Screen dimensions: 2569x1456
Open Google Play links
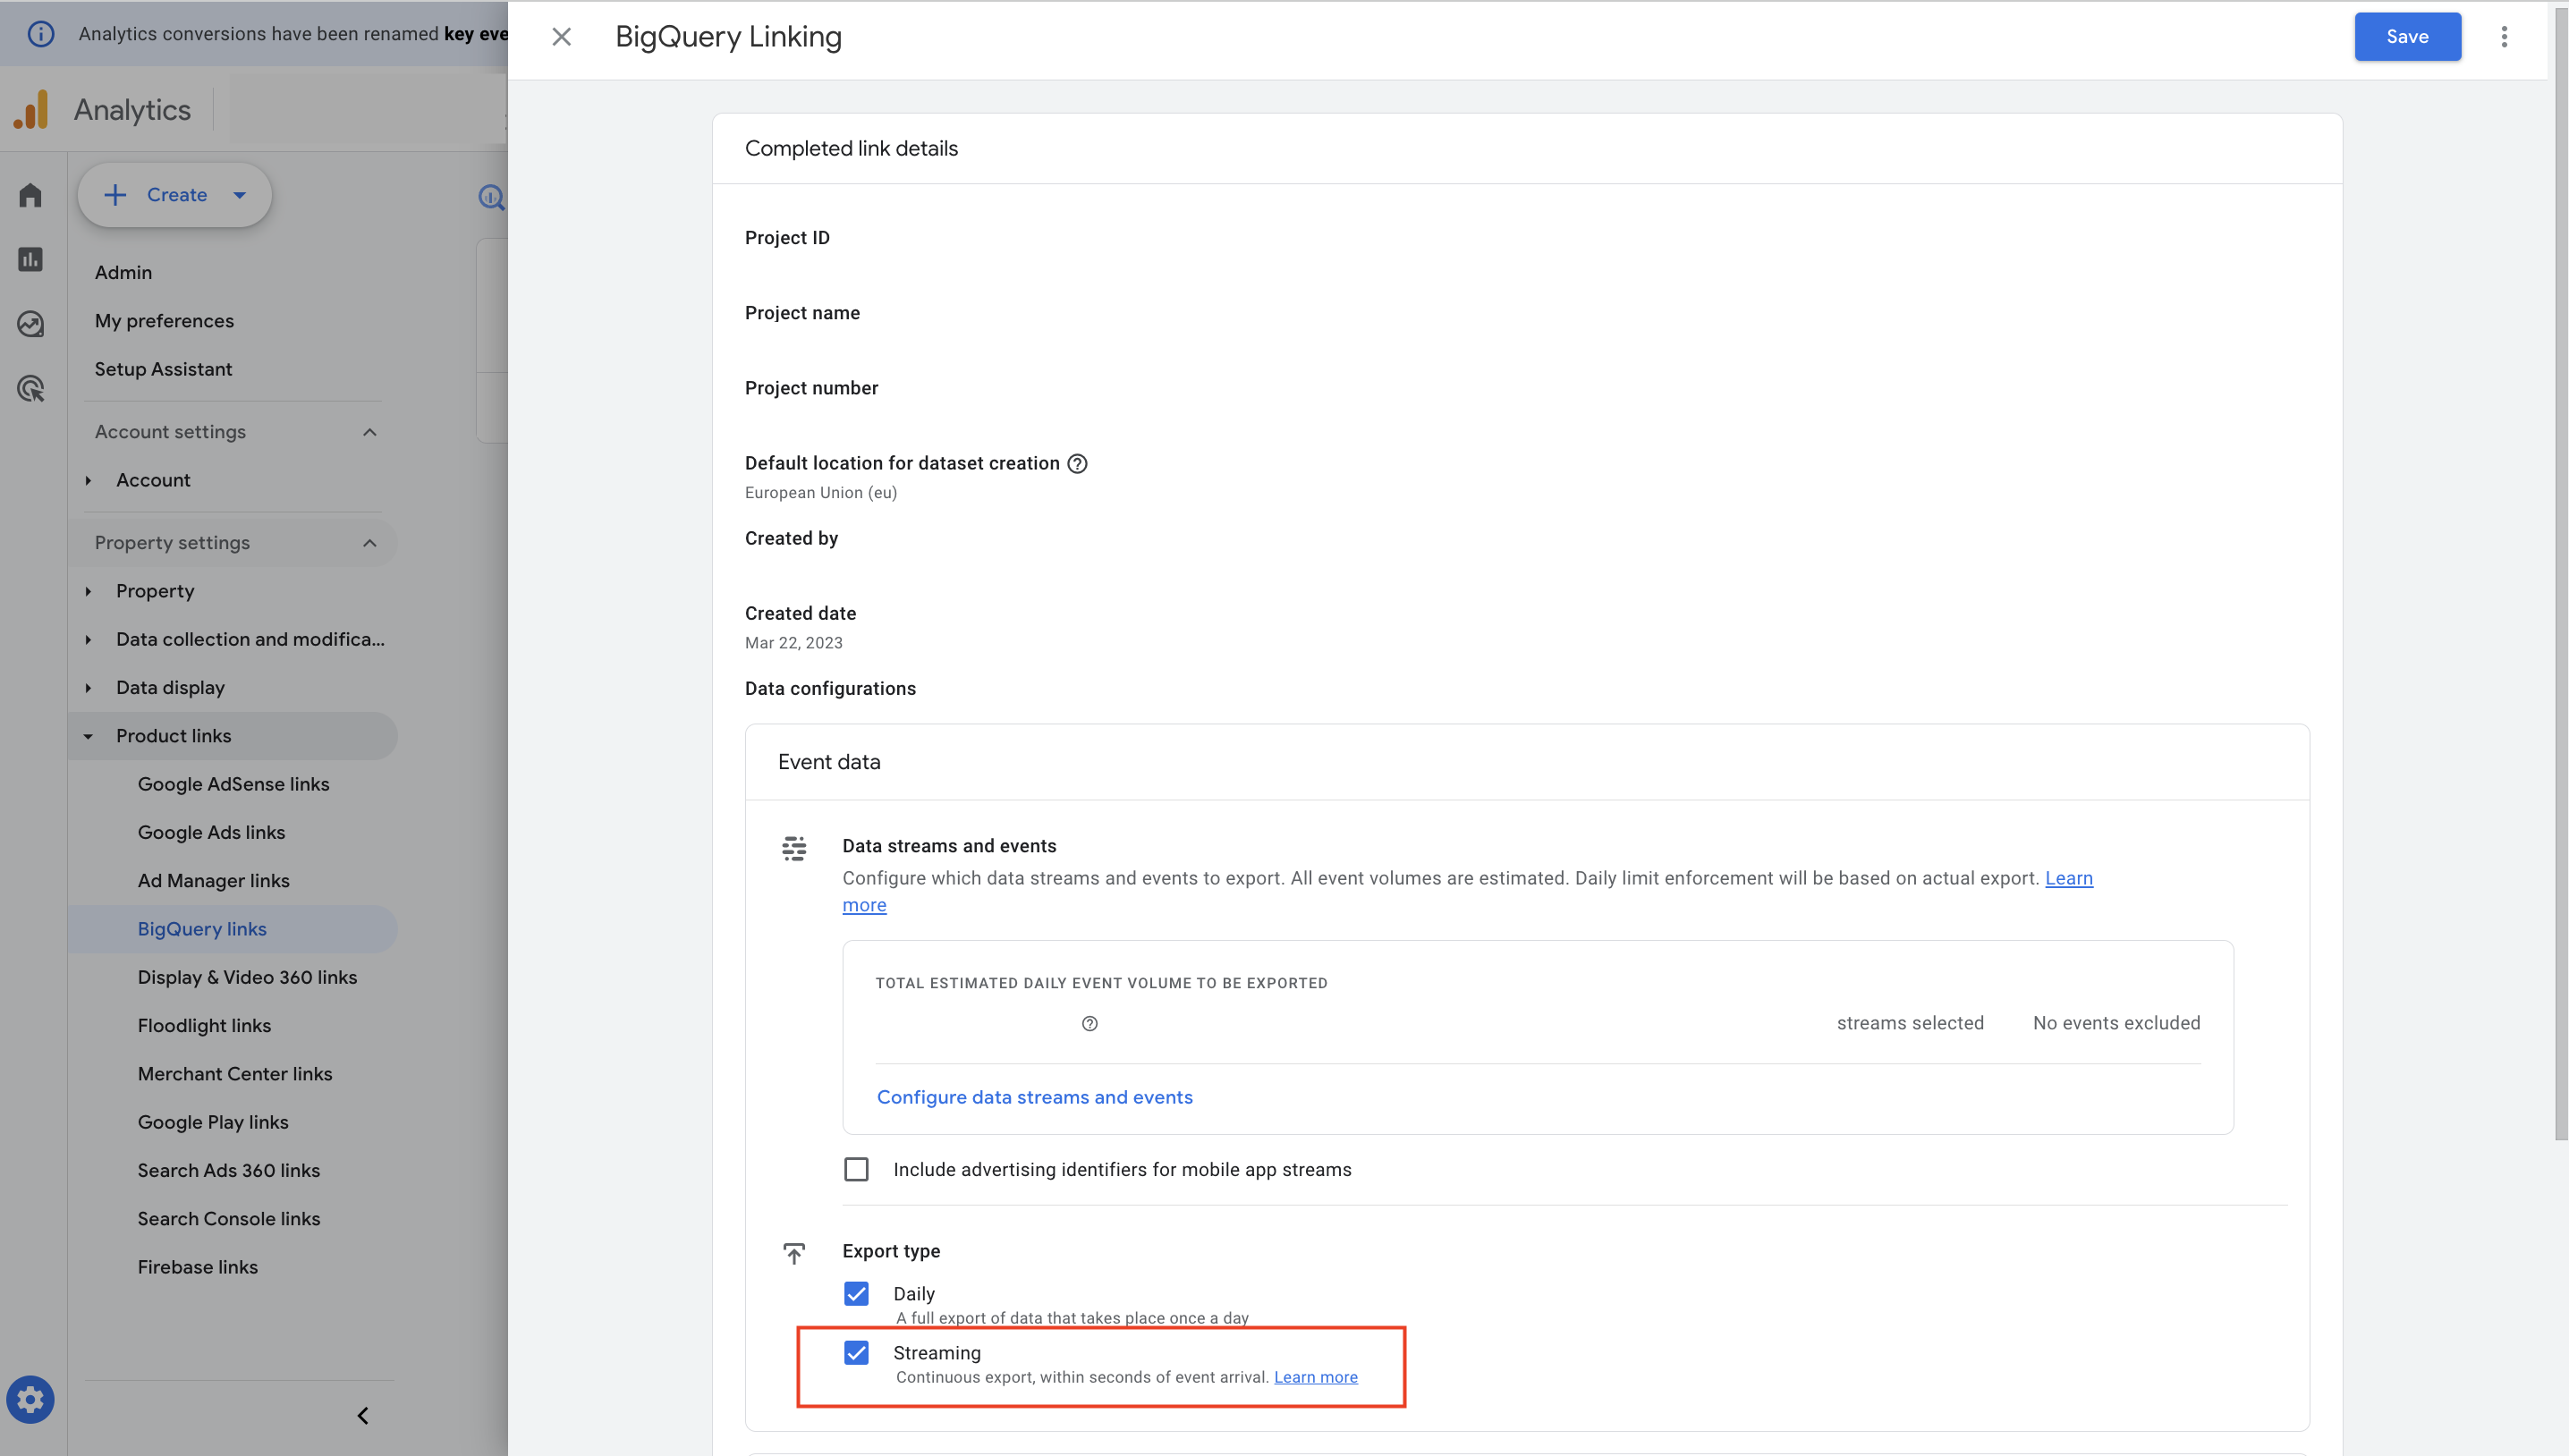(x=213, y=1122)
